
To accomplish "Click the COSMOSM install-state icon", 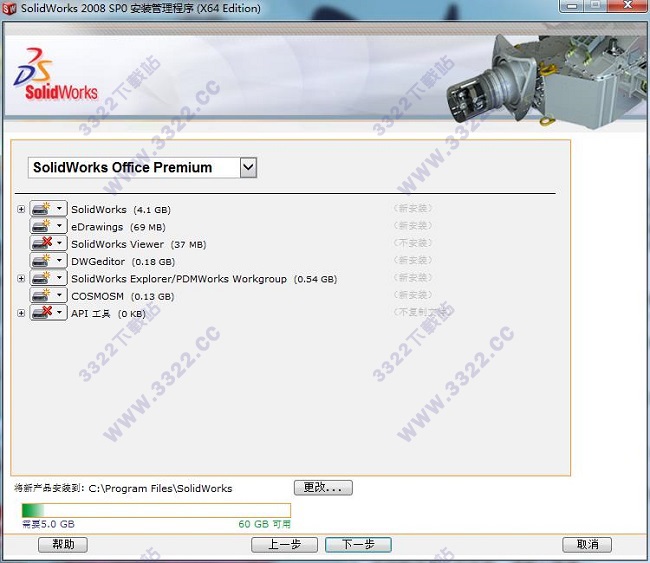I will (x=42, y=296).
